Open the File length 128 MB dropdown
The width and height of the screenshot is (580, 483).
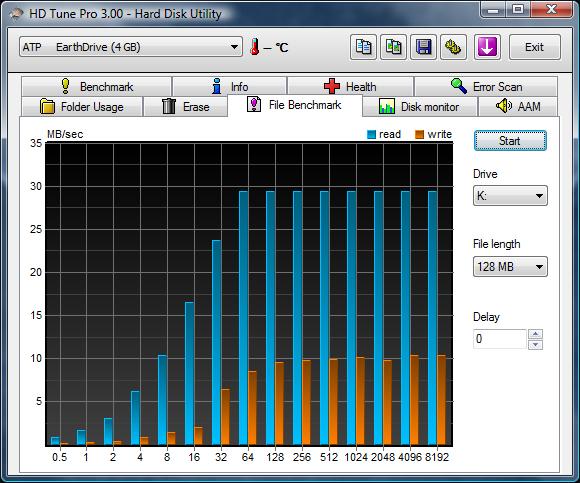(x=510, y=267)
